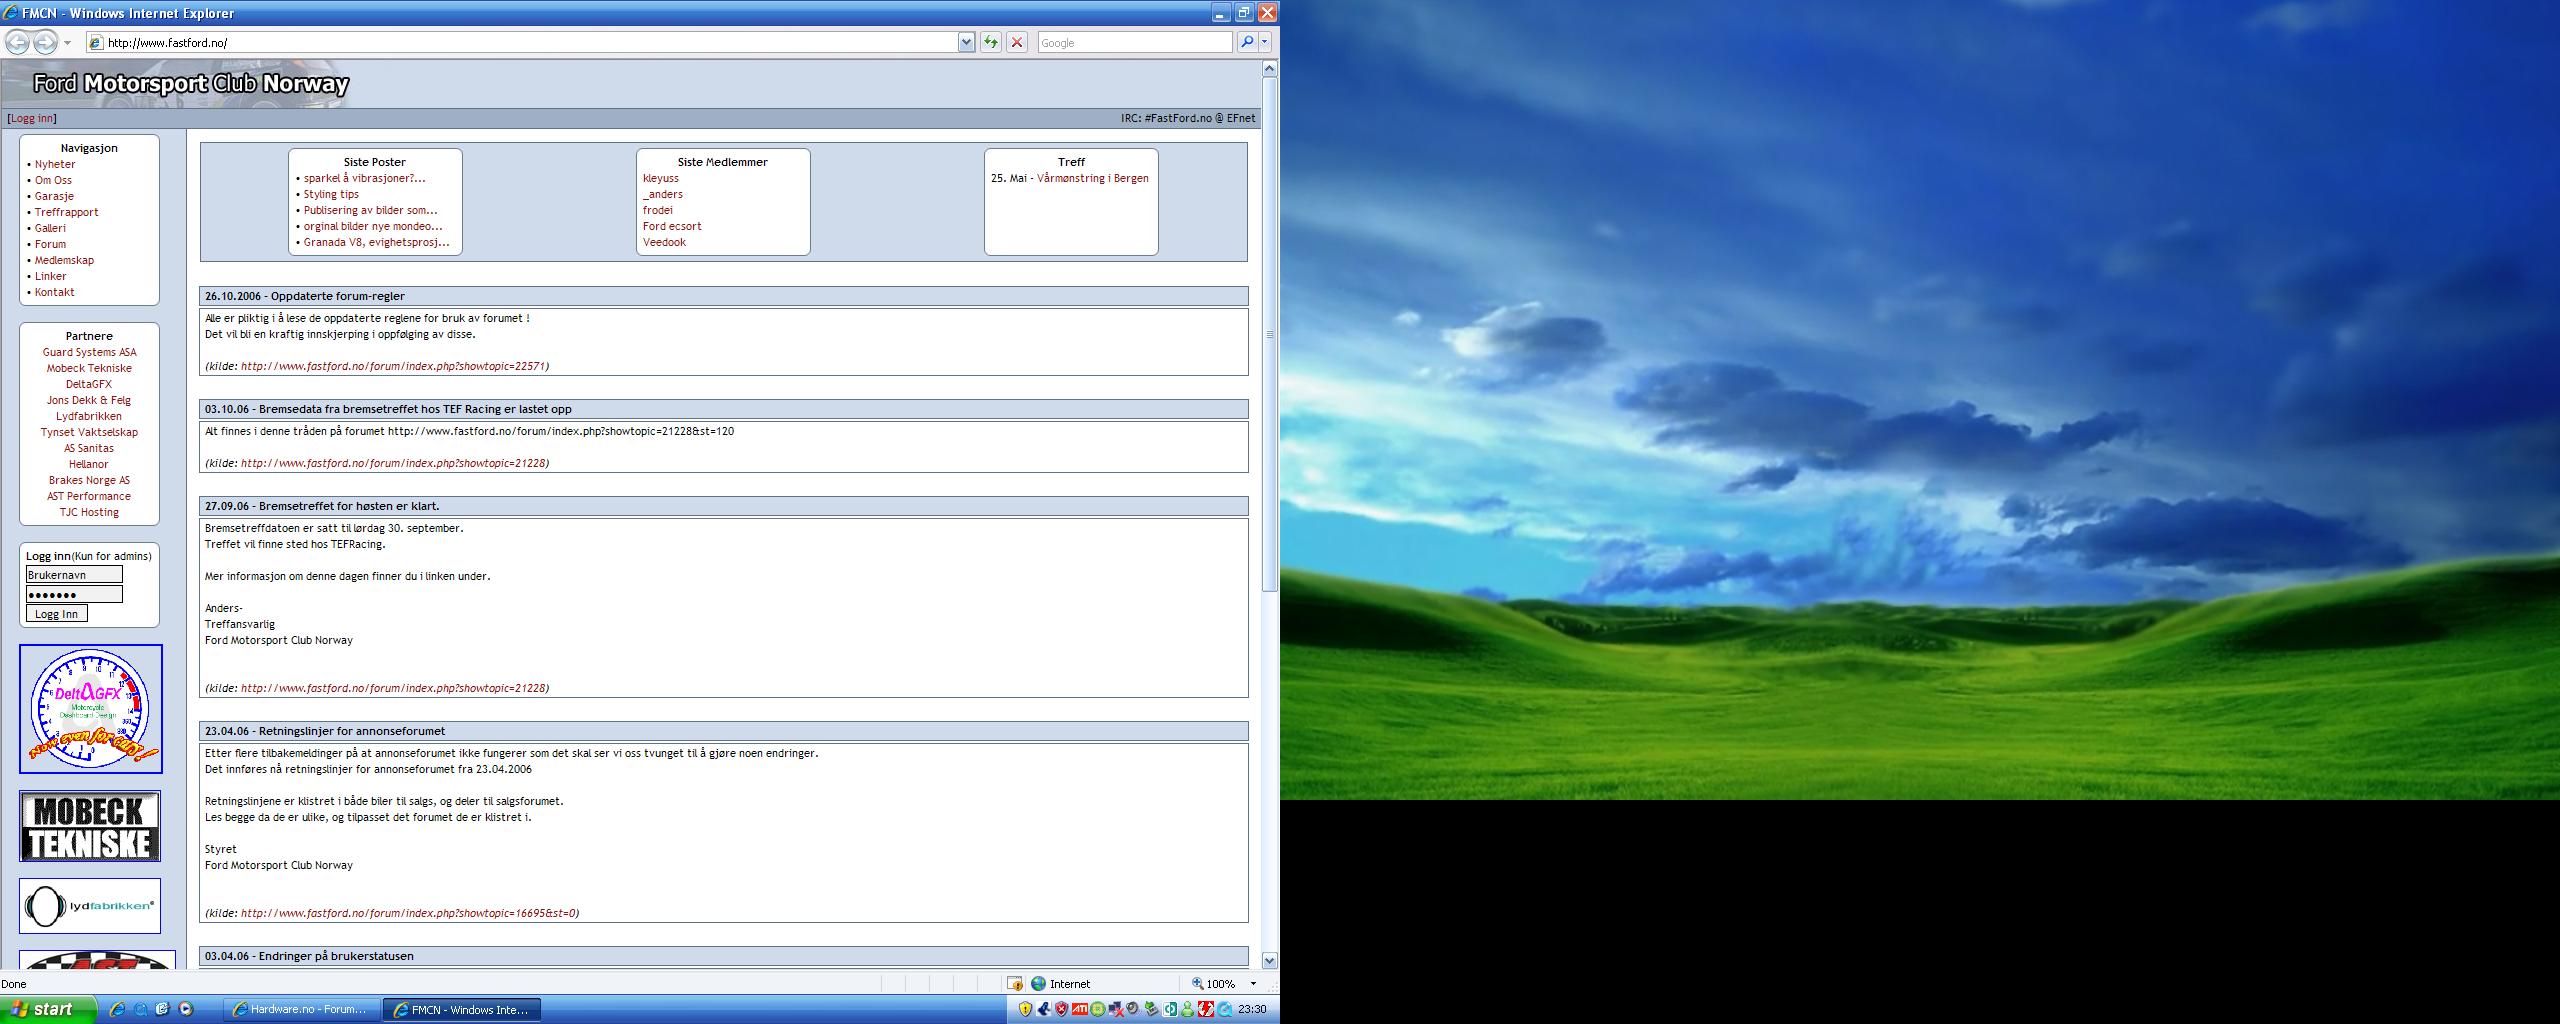Click TJC Hosting partner link
The image size is (2560, 1024).
[x=89, y=512]
